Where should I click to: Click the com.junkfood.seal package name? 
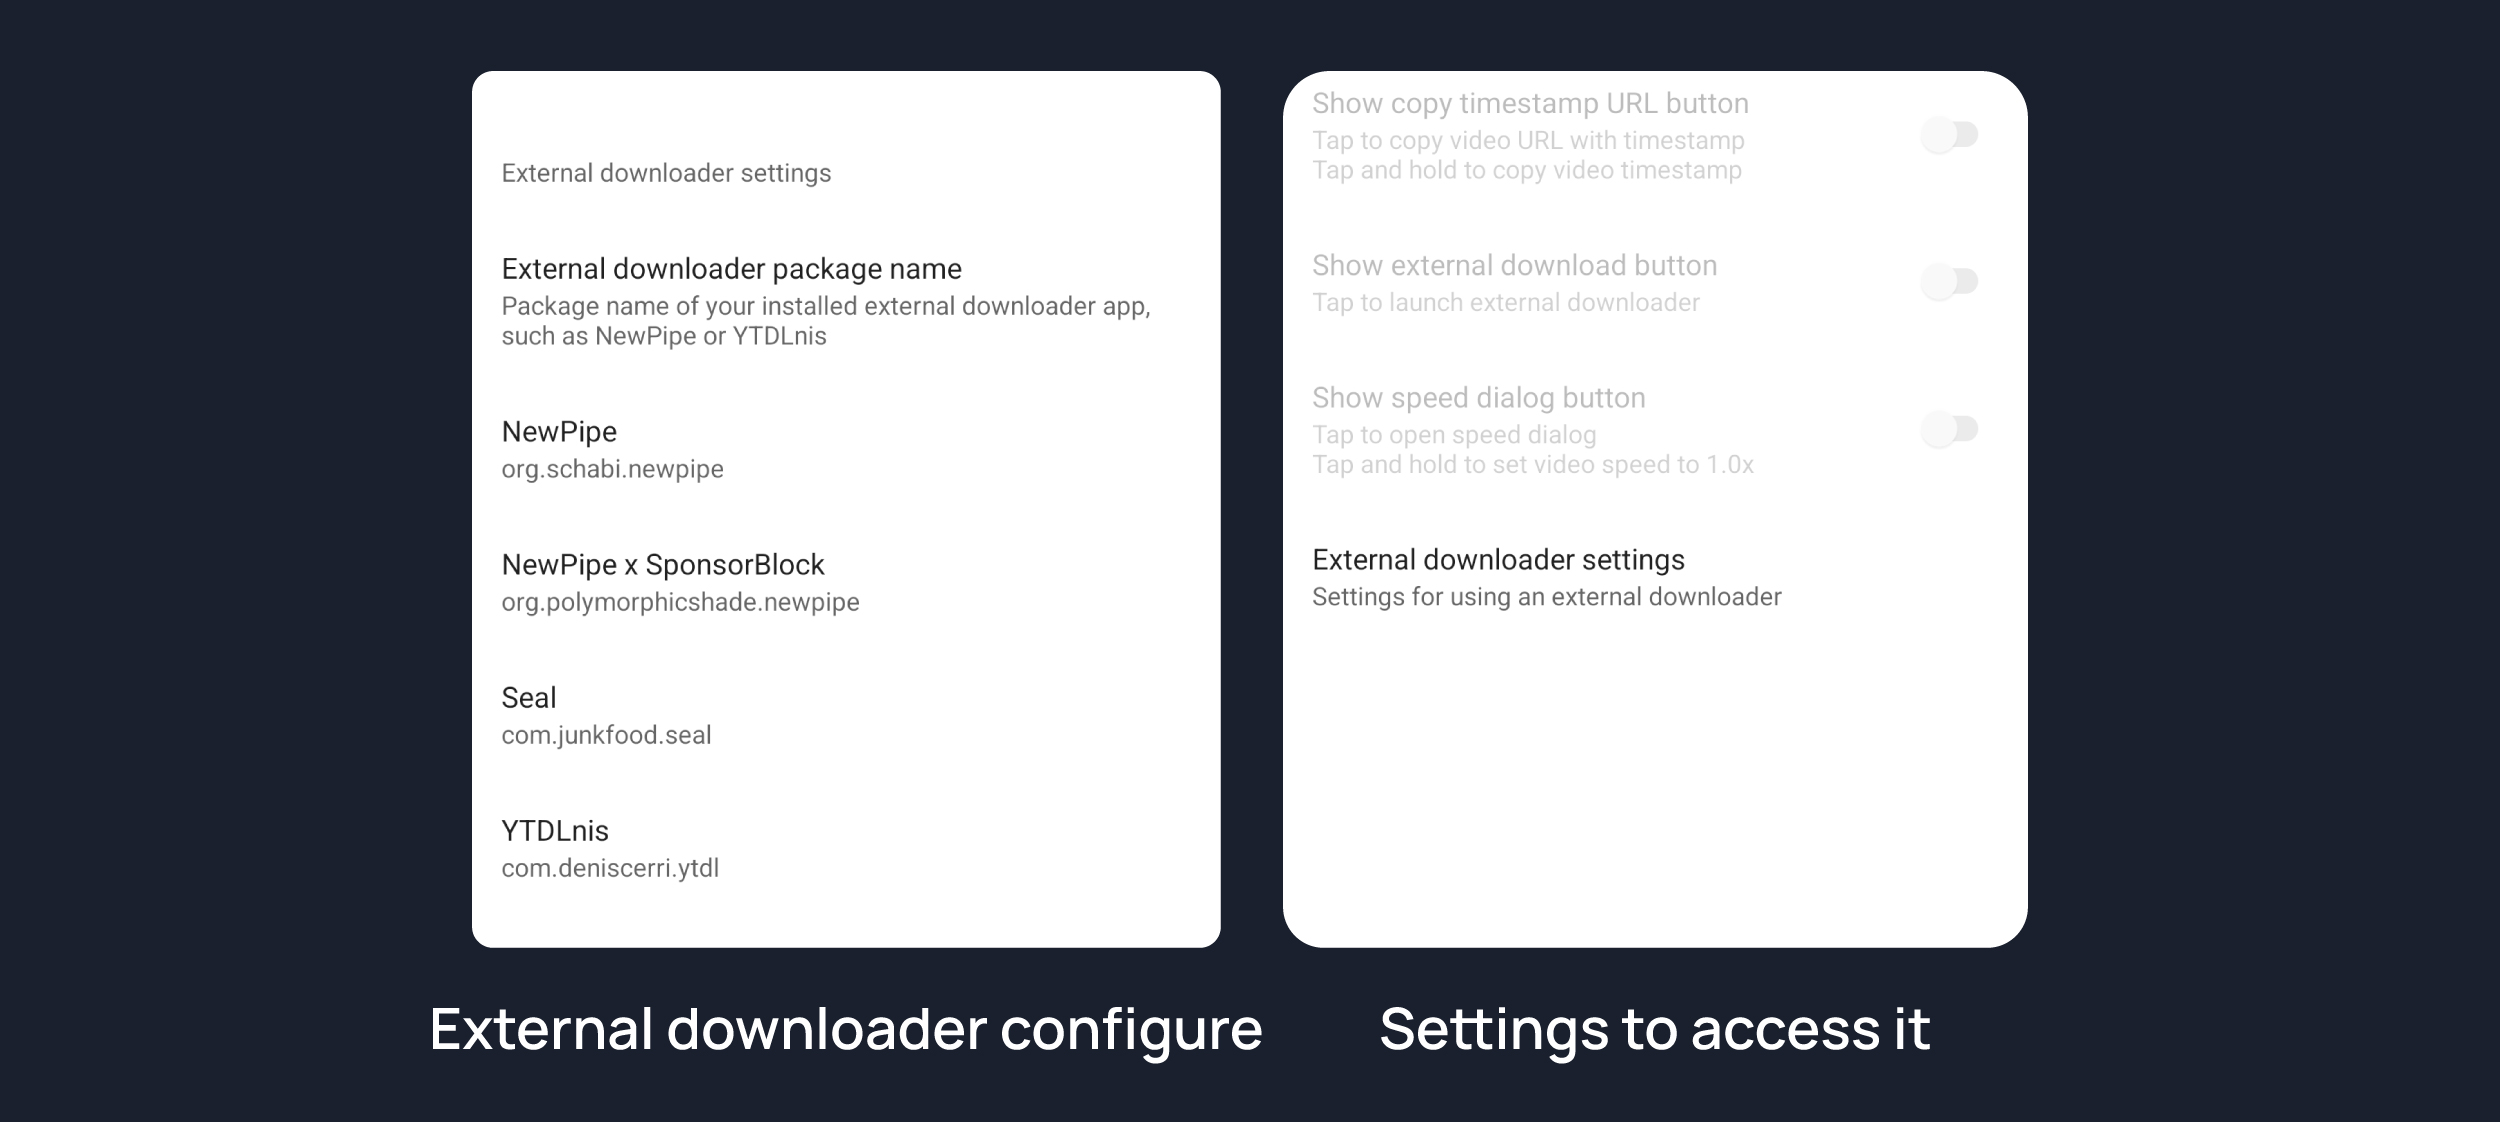tap(606, 735)
